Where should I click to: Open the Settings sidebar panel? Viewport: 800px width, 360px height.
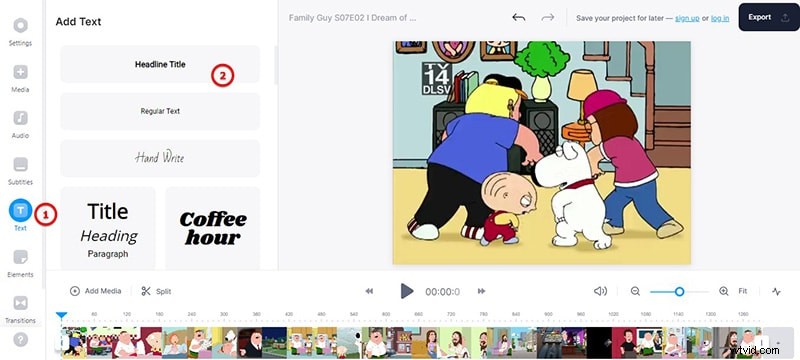[20, 32]
